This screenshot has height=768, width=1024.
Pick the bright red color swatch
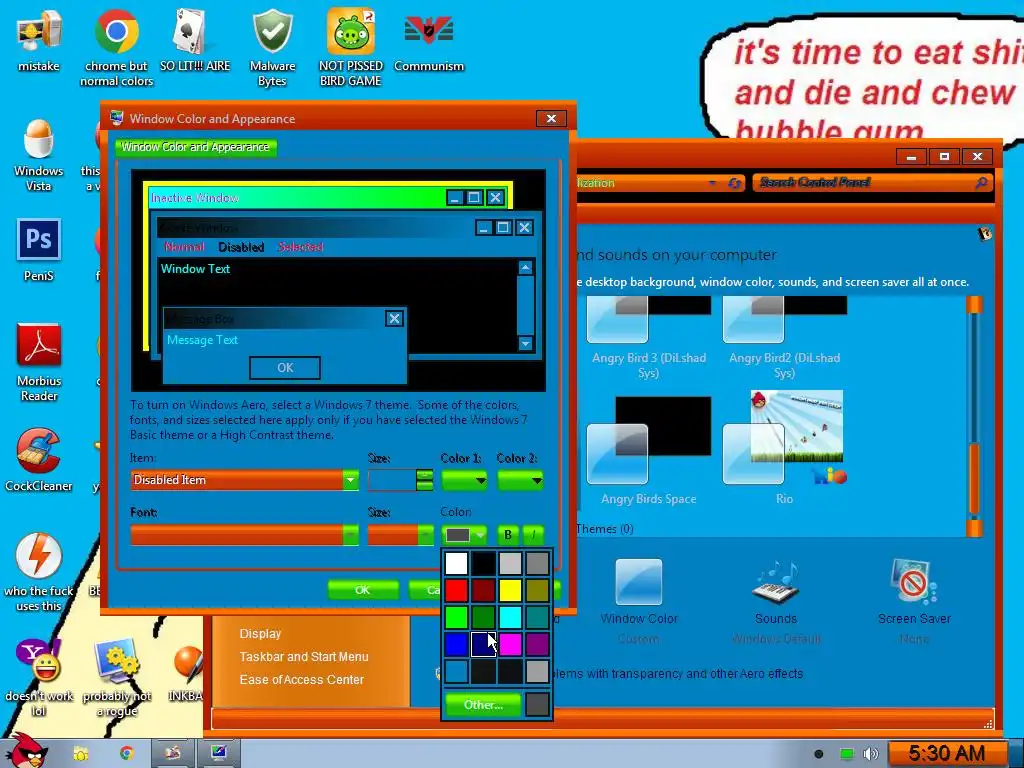tap(456, 590)
